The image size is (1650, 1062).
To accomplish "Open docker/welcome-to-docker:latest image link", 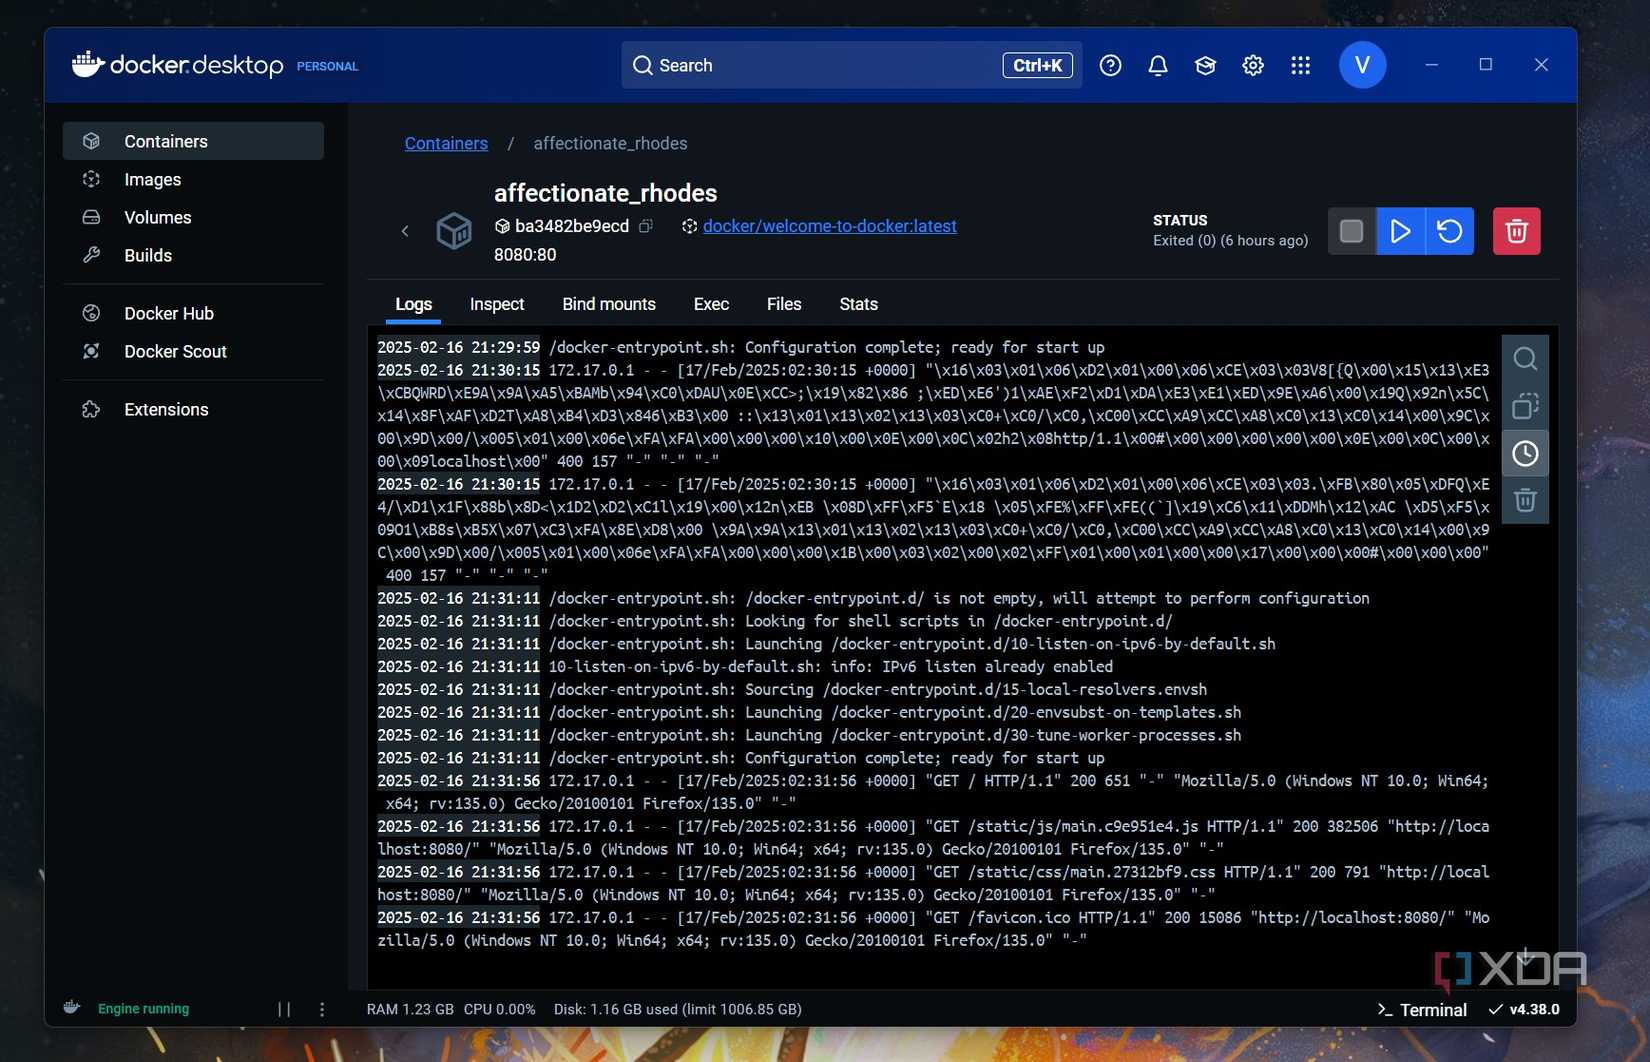I will (830, 226).
